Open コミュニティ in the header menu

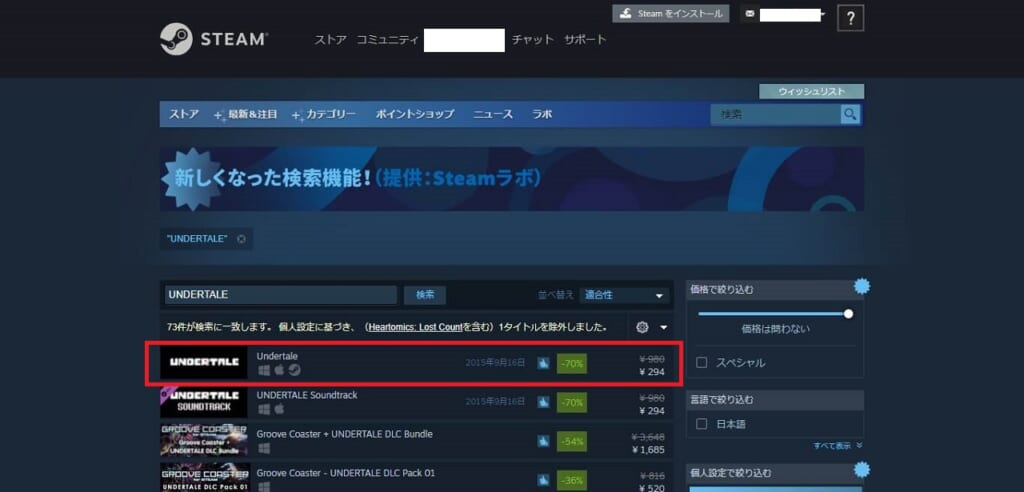(387, 39)
